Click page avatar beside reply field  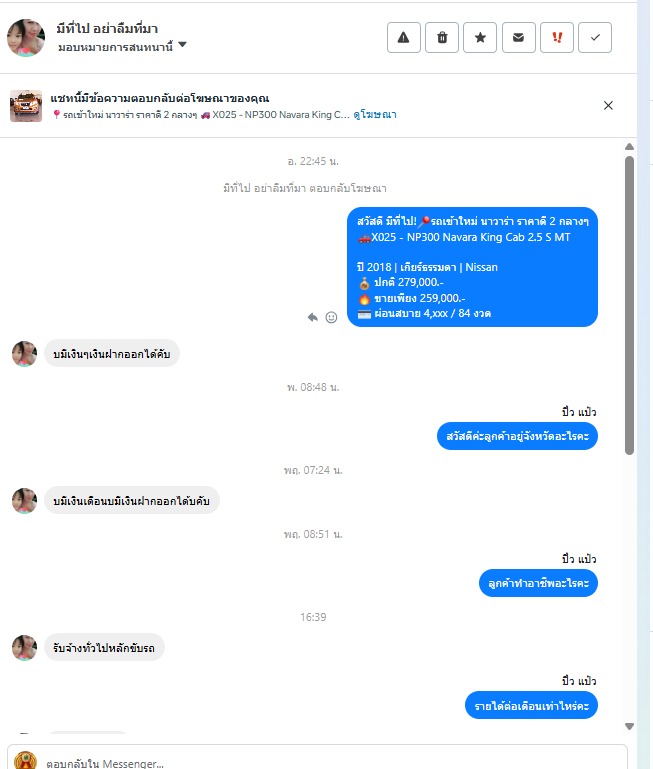click(26, 761)
